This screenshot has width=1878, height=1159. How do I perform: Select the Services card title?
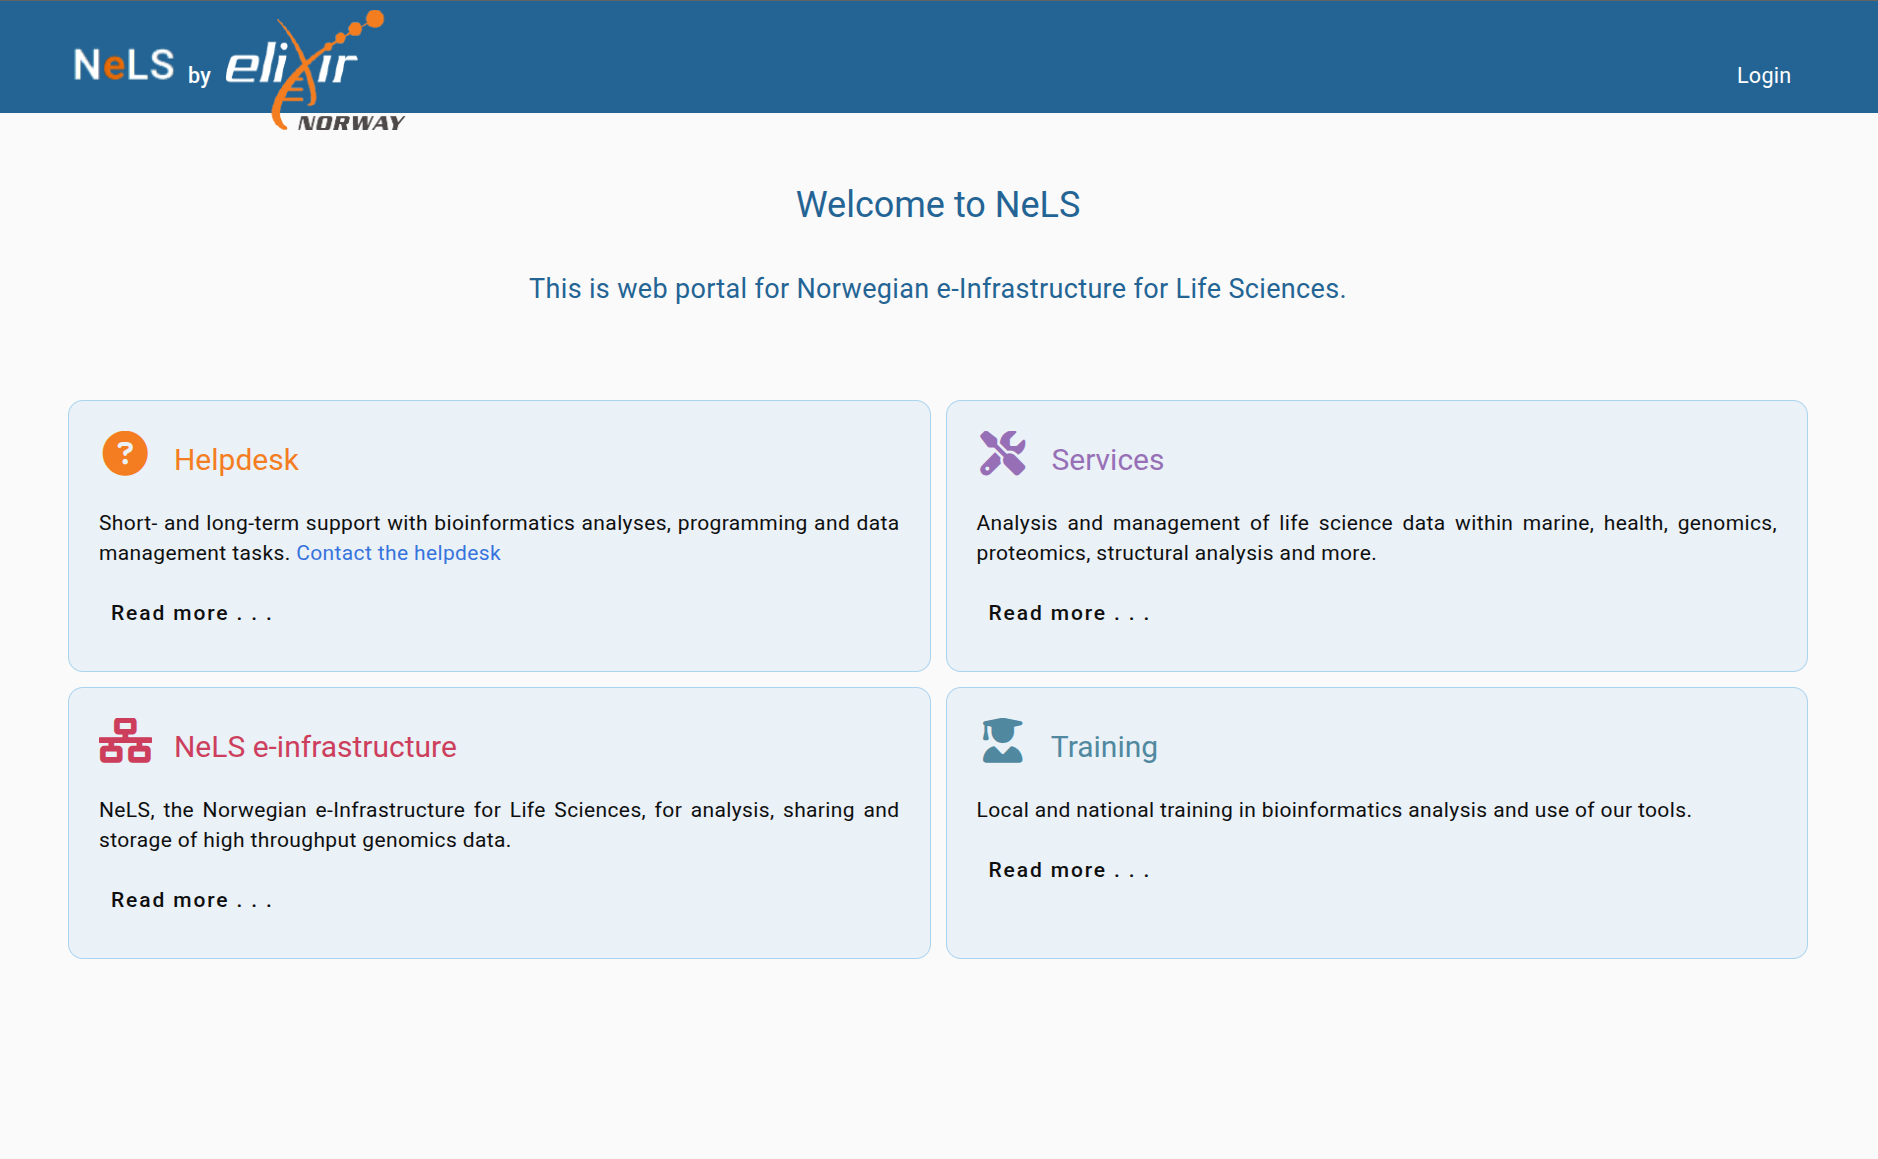tap(1107, 460)
